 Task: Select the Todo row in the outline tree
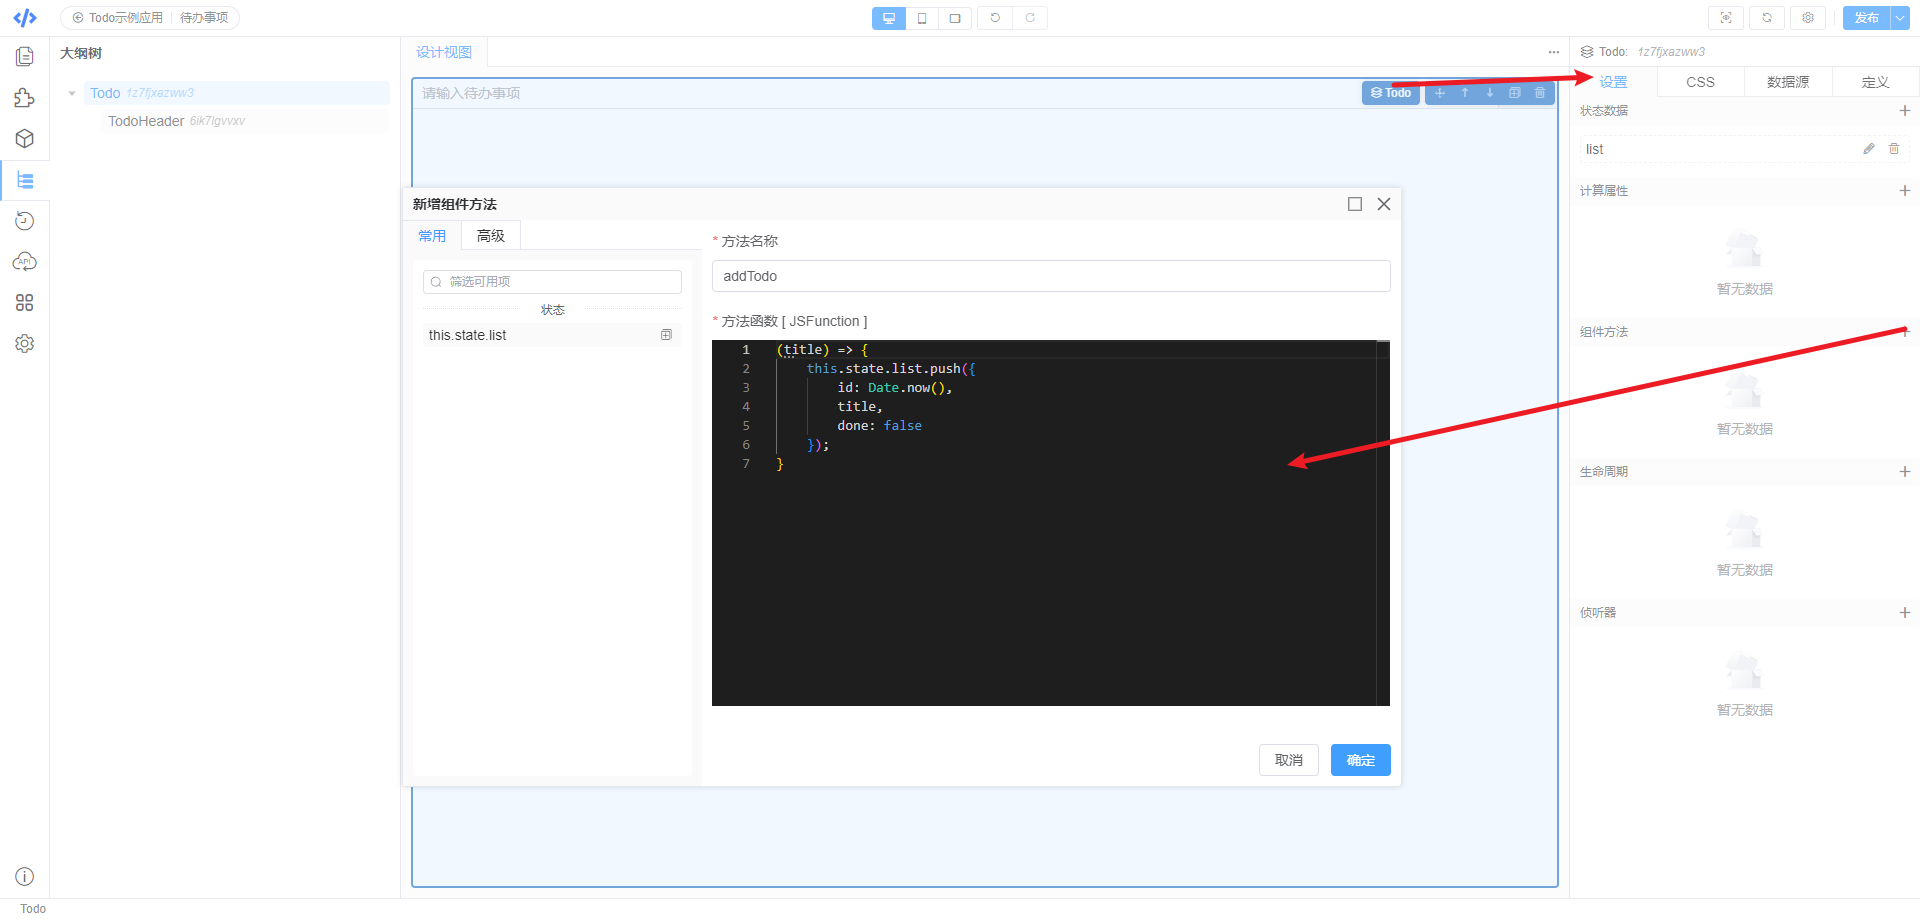[x=236, y=93]
